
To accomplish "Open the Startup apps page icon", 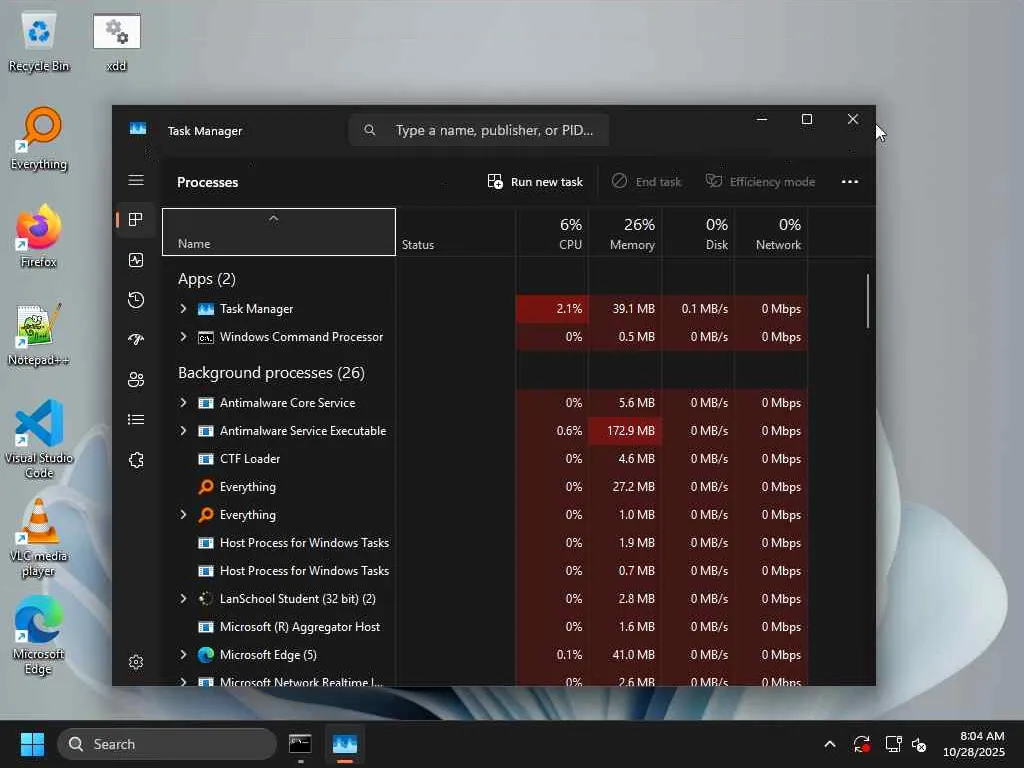I will click(136, 339).
